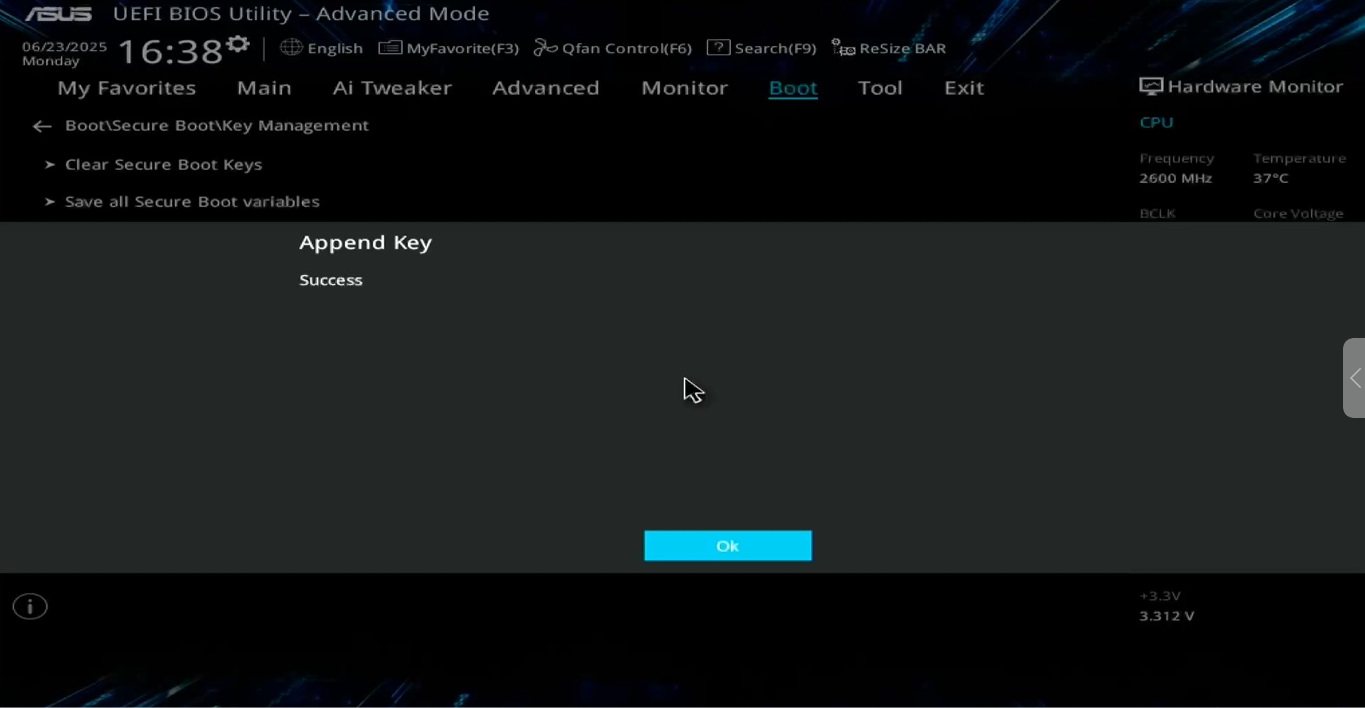Open the Advanced tab

tap(546, 88)
